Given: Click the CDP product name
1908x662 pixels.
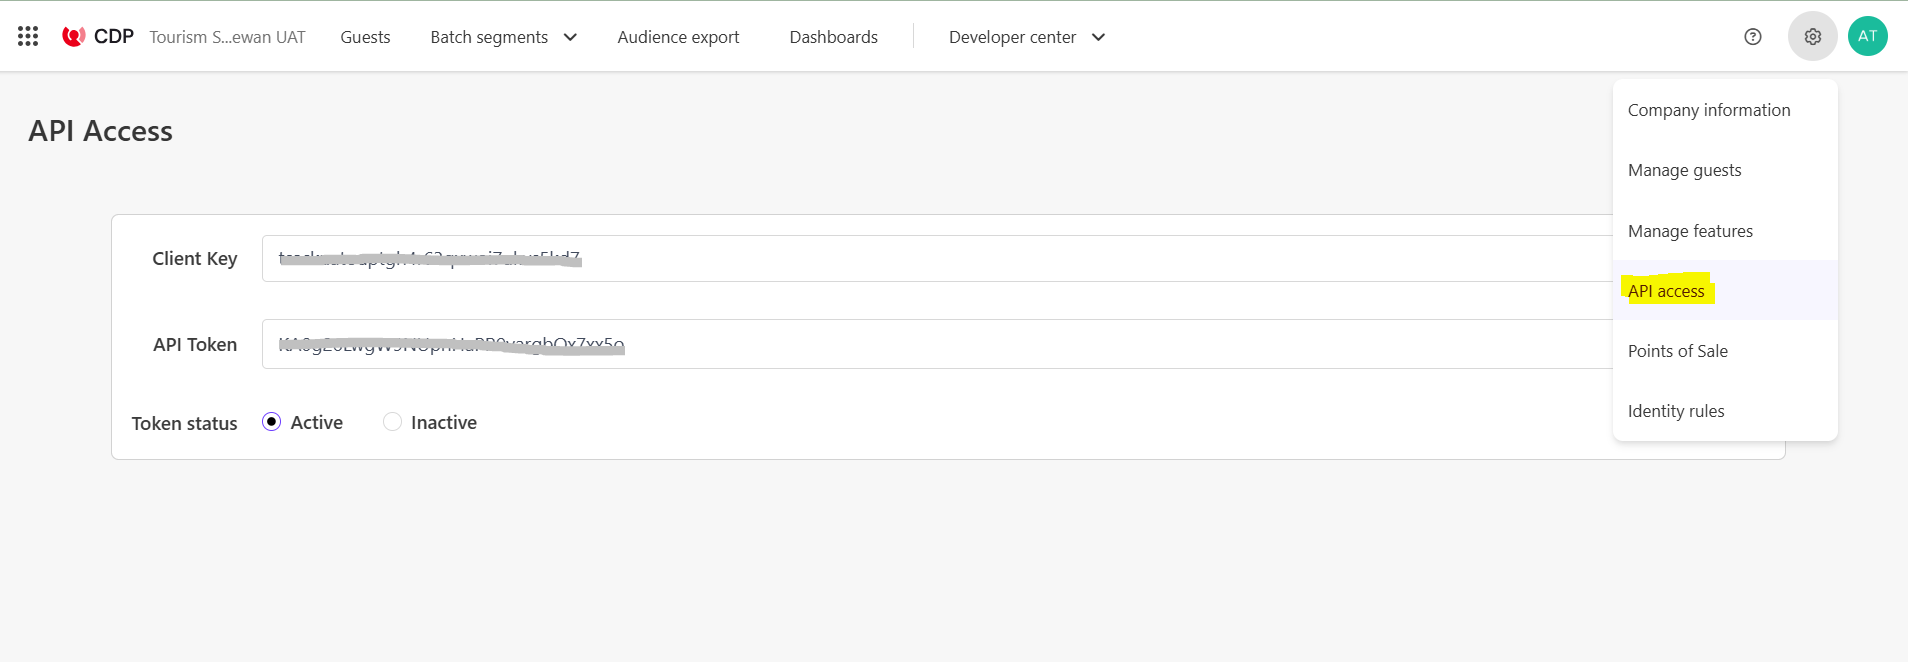Looking at the screenshot, I should pos(114,37).
